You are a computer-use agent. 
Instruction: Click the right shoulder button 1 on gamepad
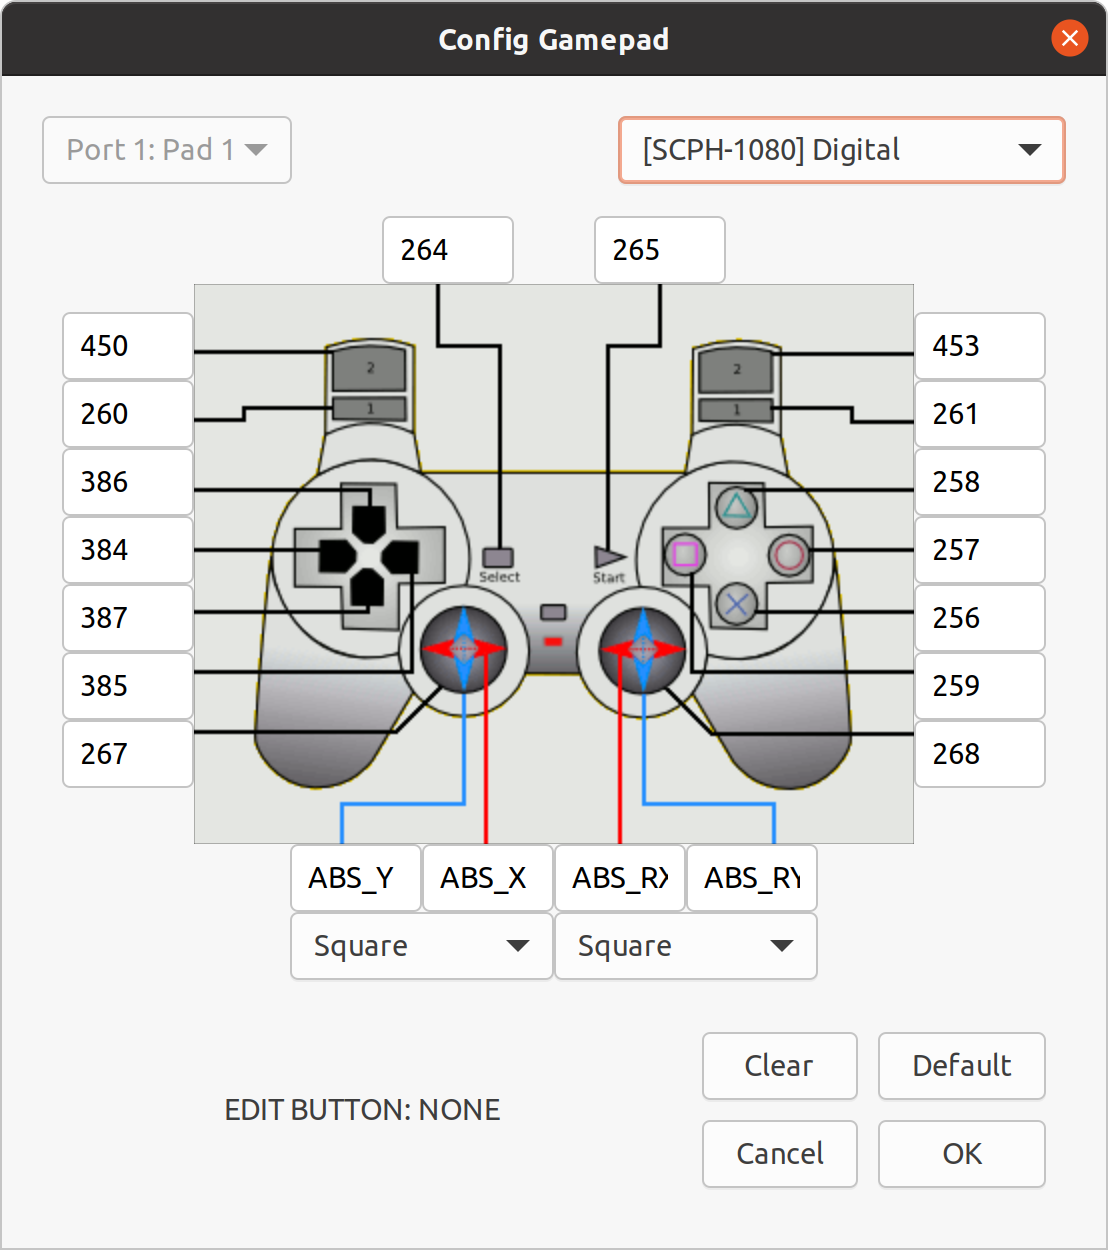tap(736, 409)
